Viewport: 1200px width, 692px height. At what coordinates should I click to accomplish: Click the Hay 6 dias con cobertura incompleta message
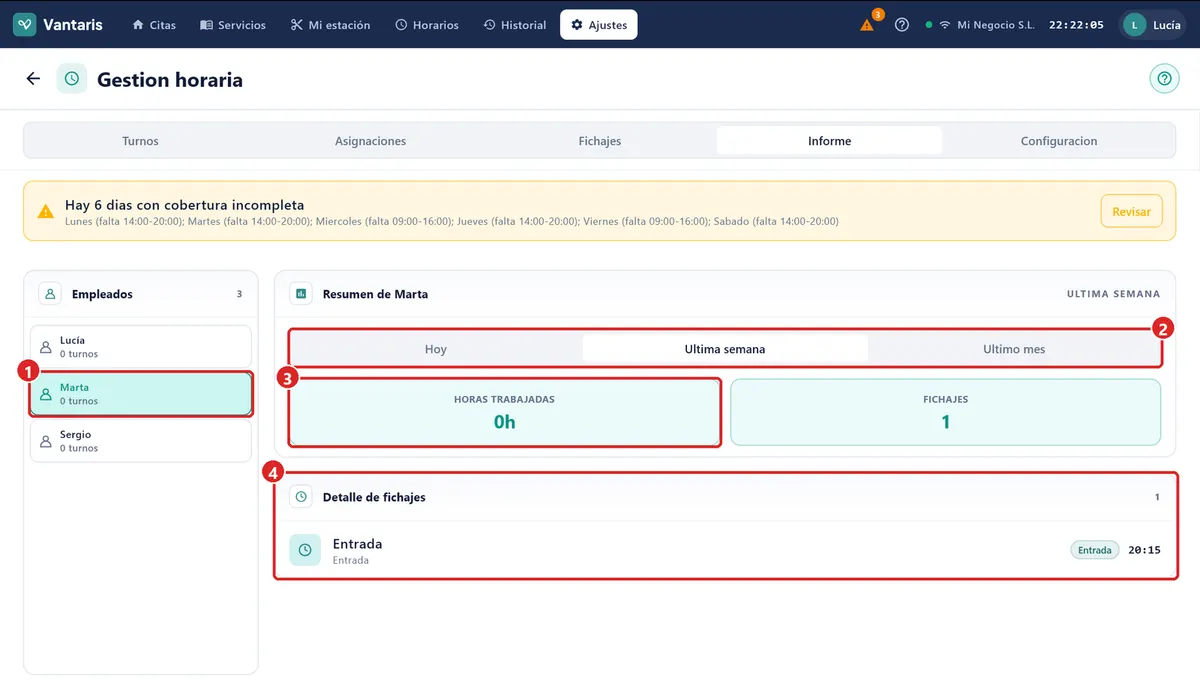coord(185,205)
